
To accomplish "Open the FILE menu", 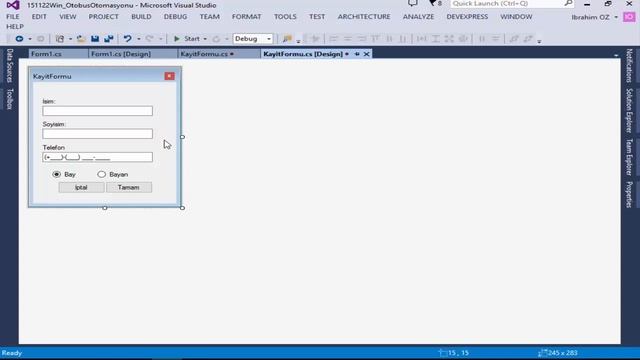I will coord(13,17).
